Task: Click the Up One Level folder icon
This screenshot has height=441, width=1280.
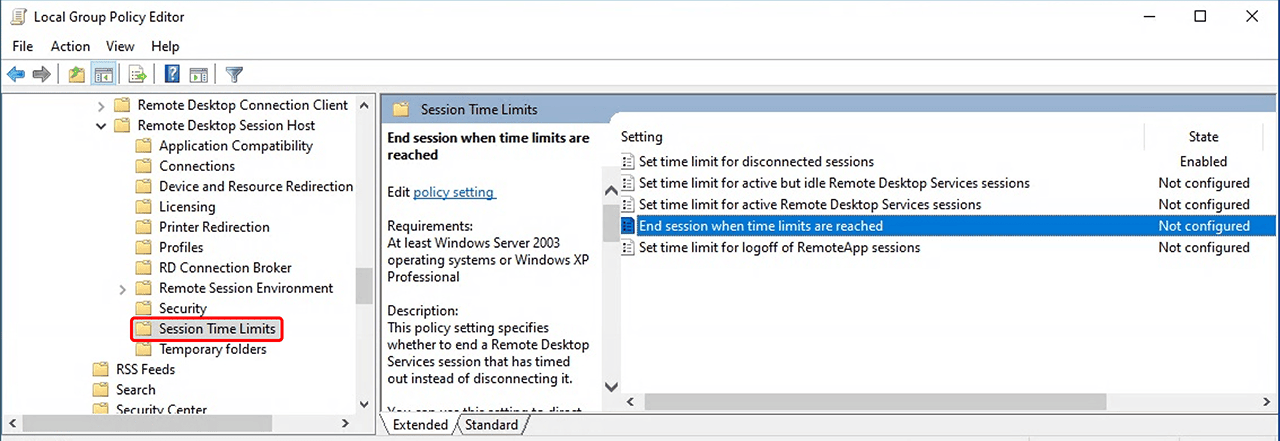Action: [77, 74]
